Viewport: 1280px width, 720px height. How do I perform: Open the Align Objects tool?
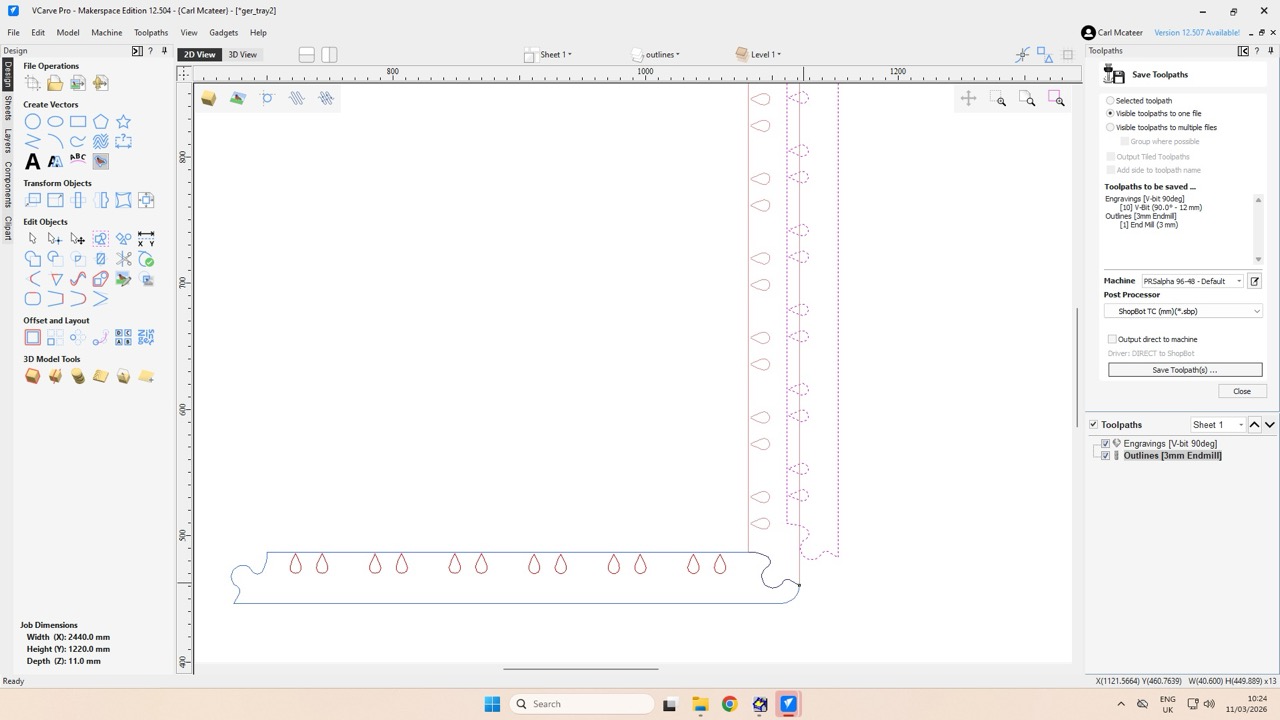[146, 200]
